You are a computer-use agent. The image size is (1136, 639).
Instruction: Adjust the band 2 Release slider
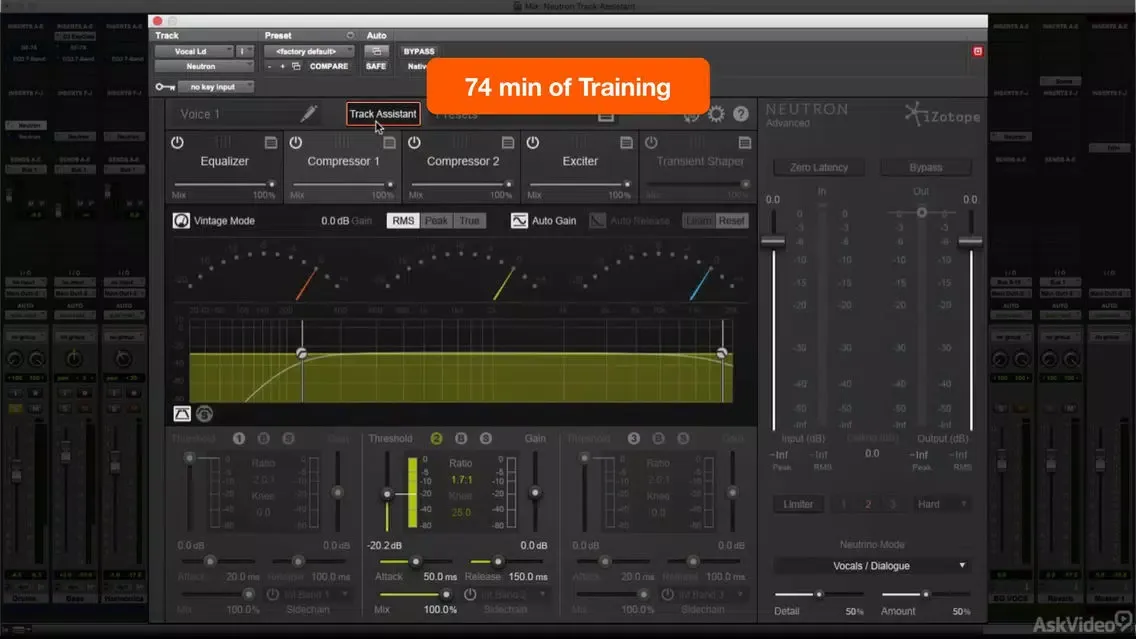pos(497,561)
